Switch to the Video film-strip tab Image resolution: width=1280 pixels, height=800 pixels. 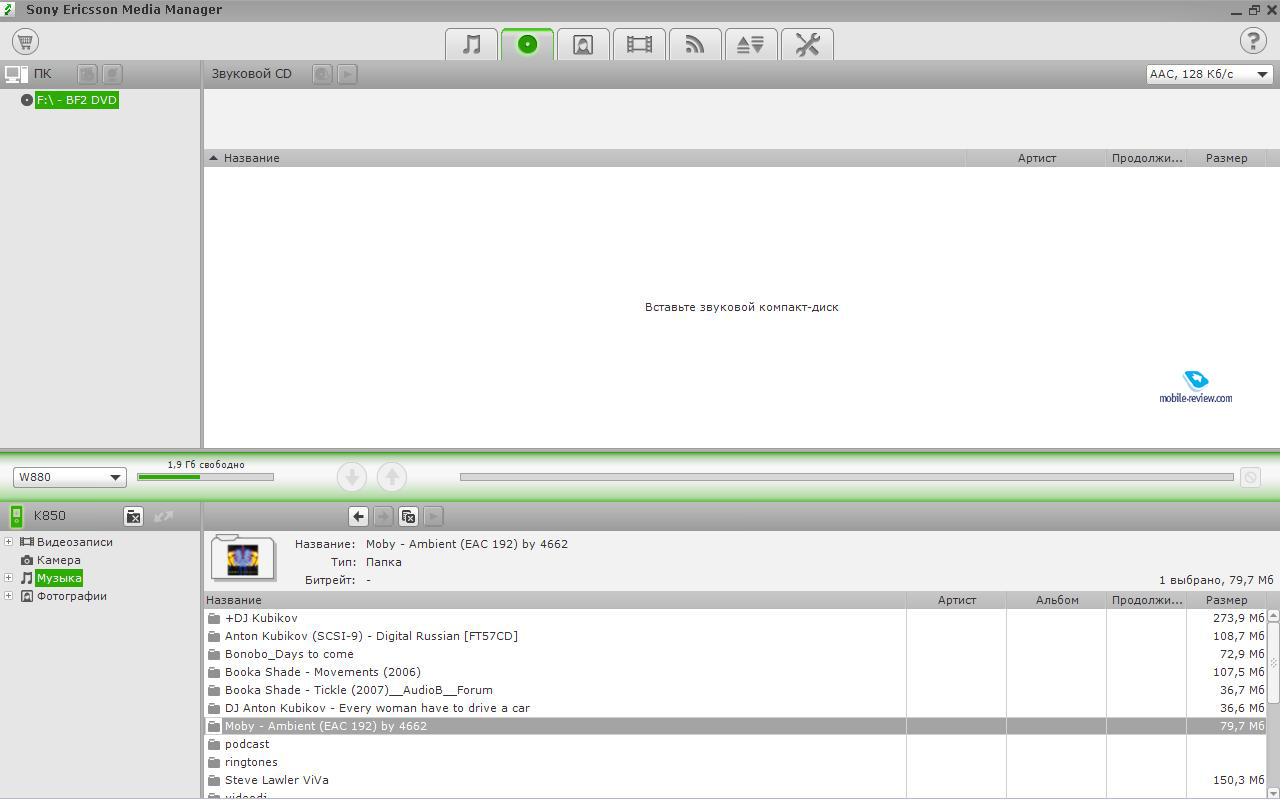point(640,44)
